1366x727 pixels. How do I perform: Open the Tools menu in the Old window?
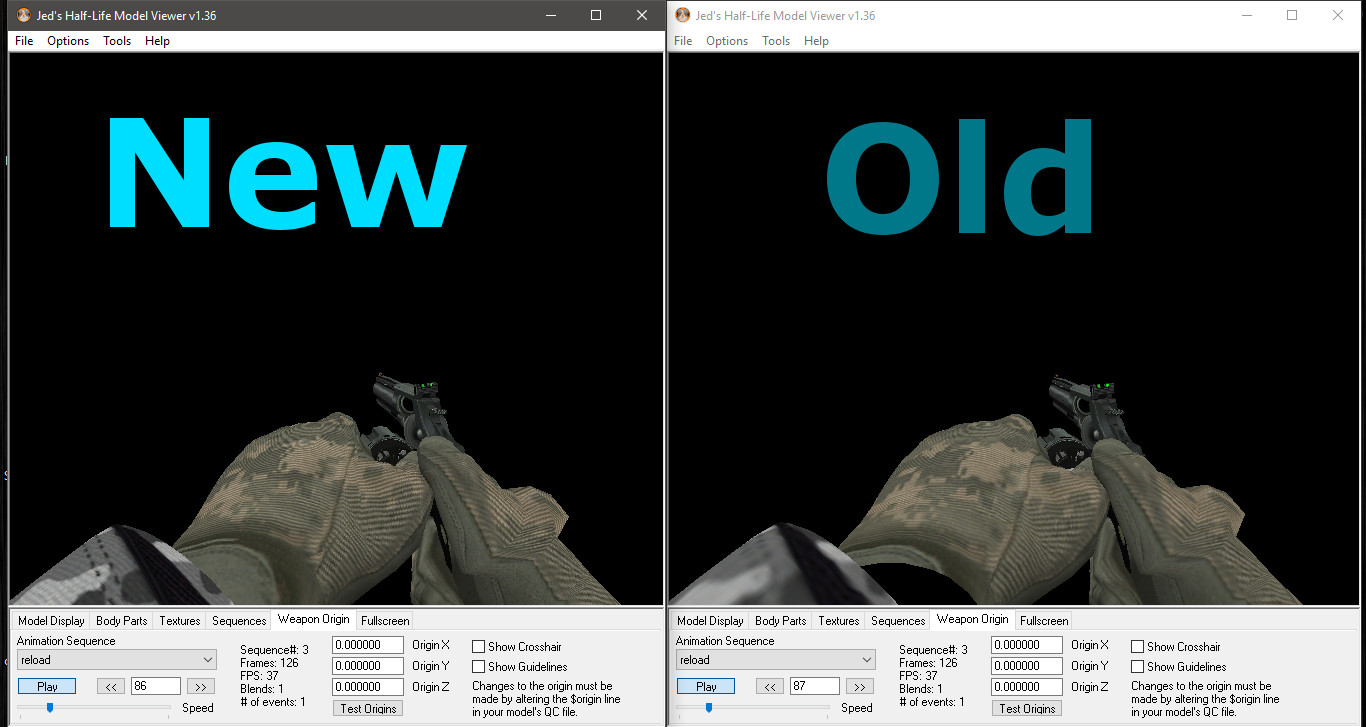(776, 41)
